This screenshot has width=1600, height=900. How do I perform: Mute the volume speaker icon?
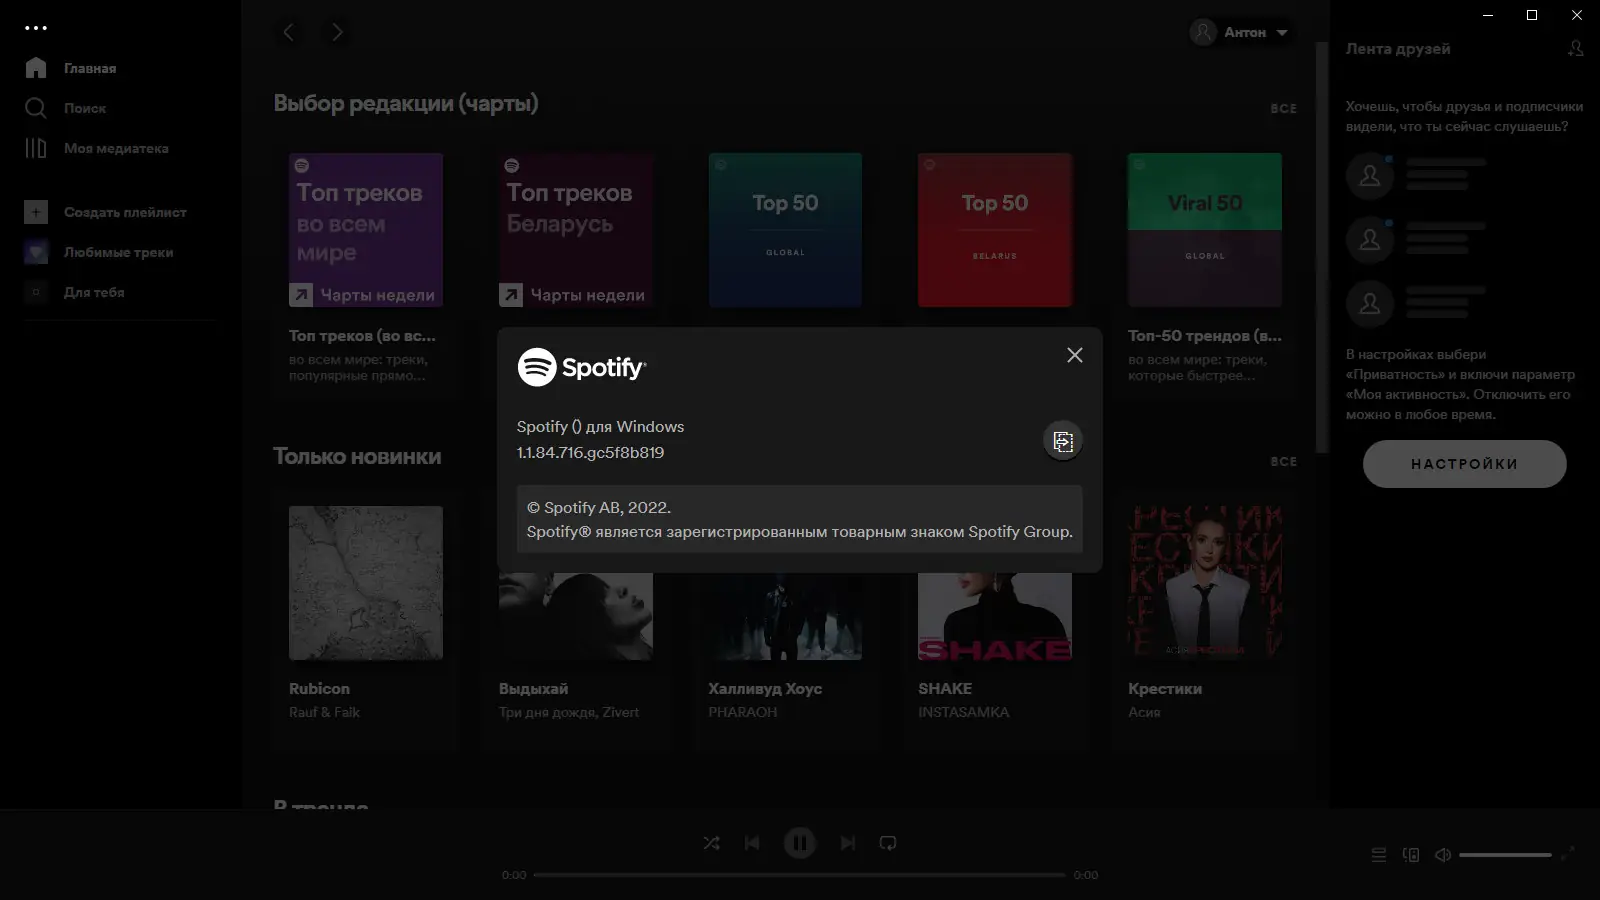pyautogui.click(x=1443, y=855)
